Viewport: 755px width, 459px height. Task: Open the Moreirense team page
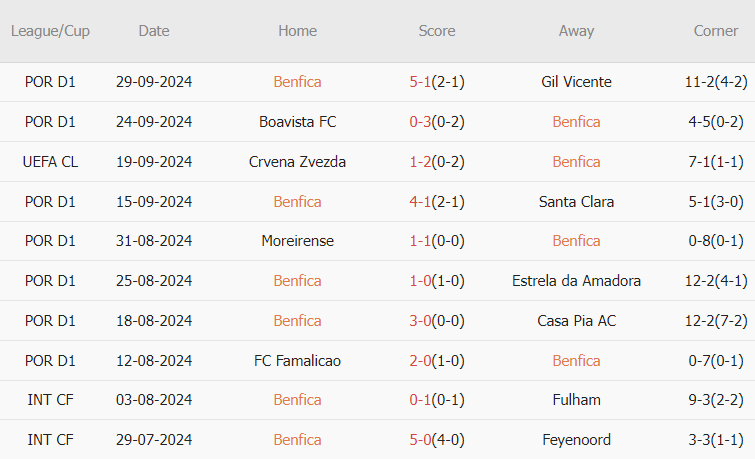tap(297, 241)
